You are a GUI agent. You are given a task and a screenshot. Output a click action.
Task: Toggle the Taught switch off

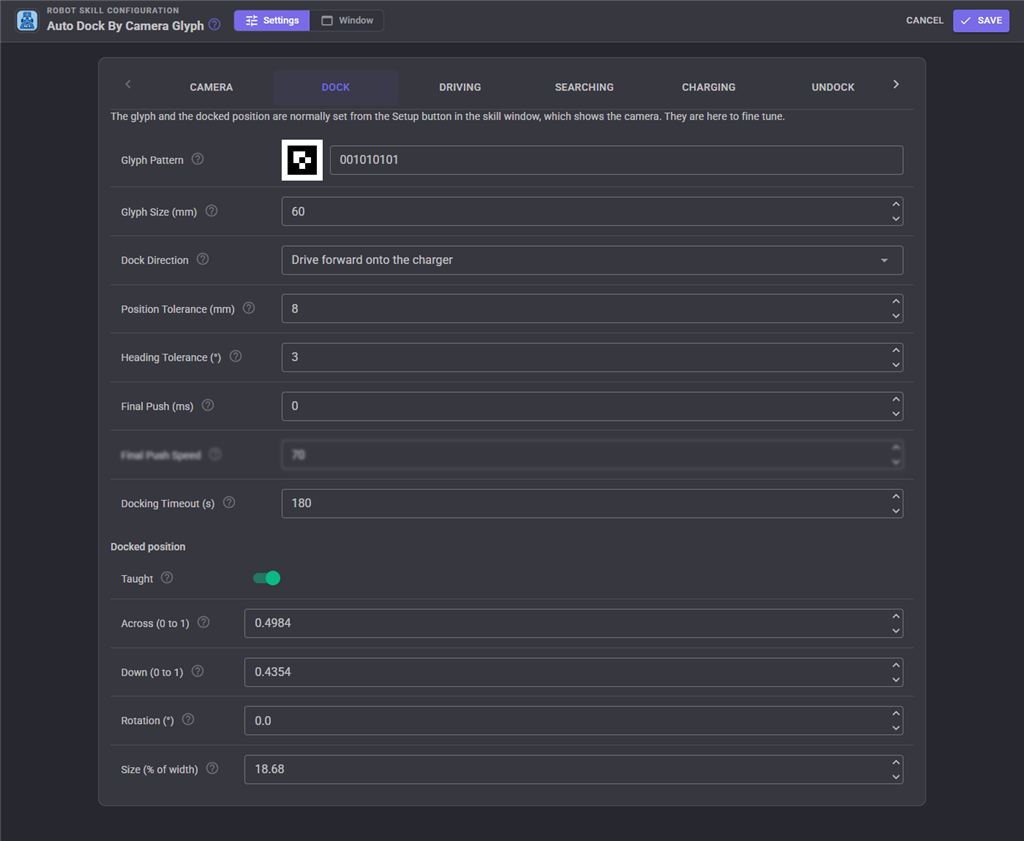click(x=266, y=579)
